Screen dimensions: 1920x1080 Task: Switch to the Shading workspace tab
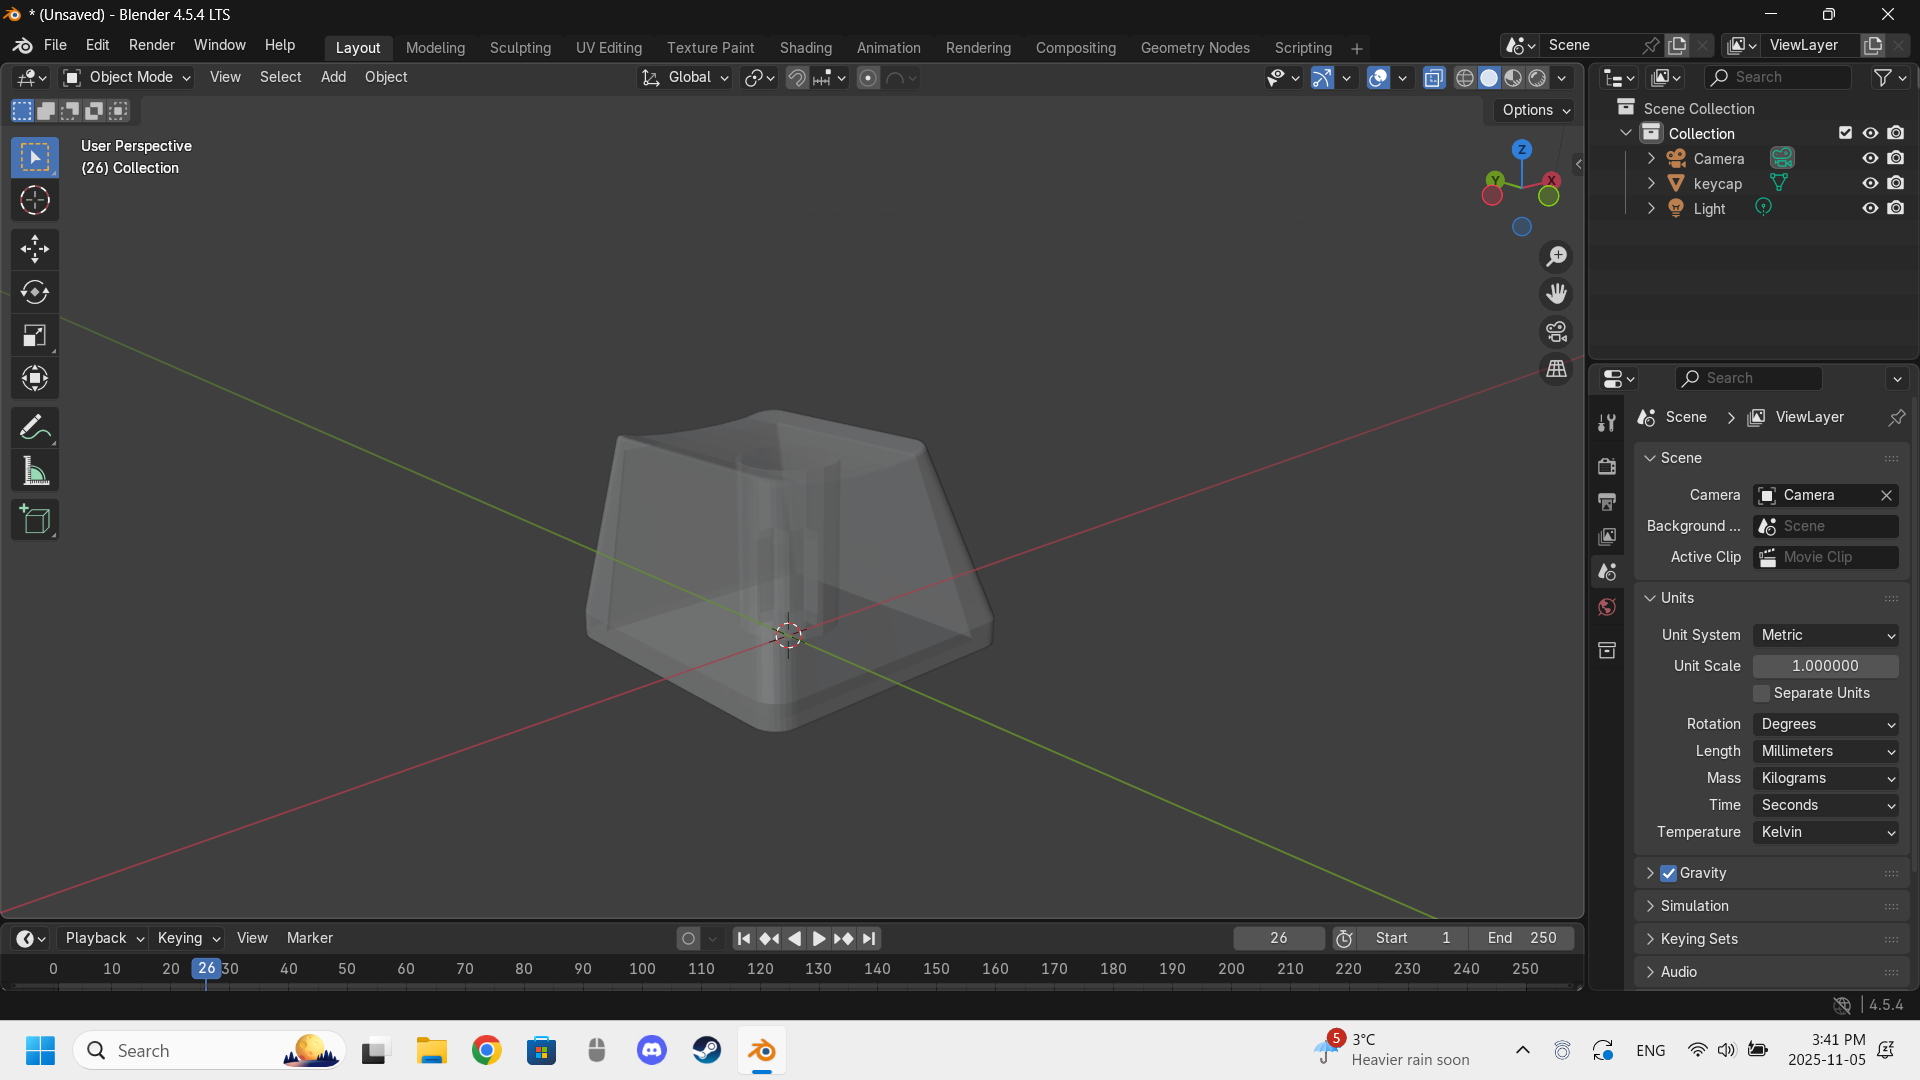pyautogui.click(x=805, y=48)
